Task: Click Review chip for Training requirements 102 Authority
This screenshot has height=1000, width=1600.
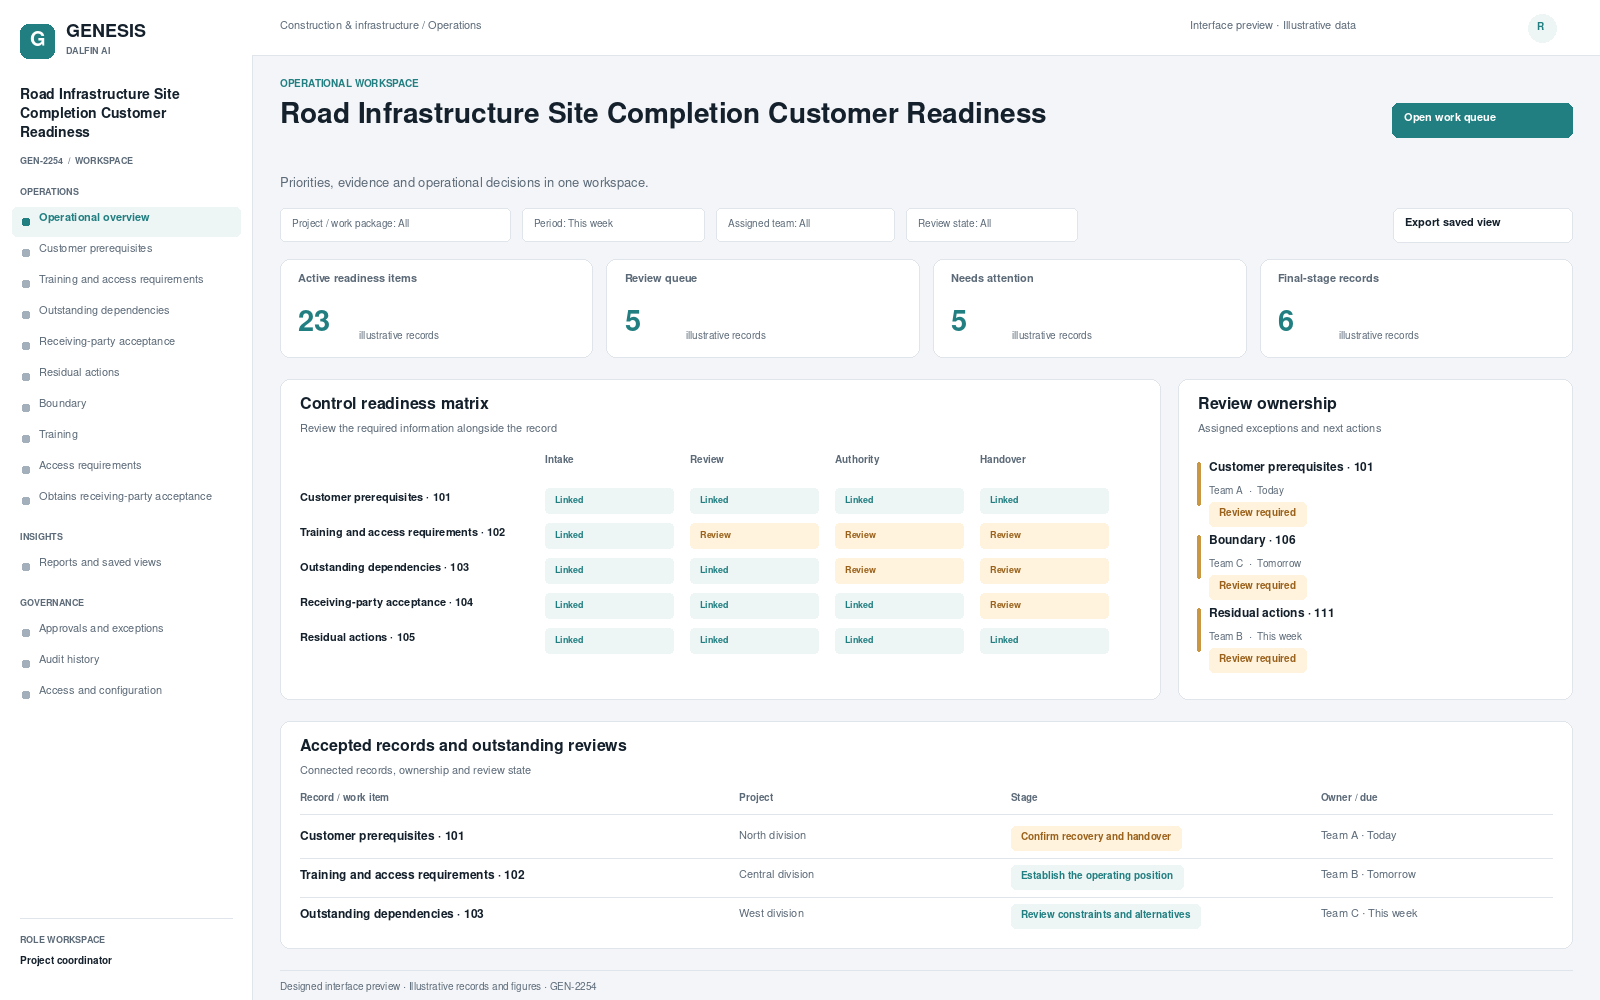Action: (899, 536)
